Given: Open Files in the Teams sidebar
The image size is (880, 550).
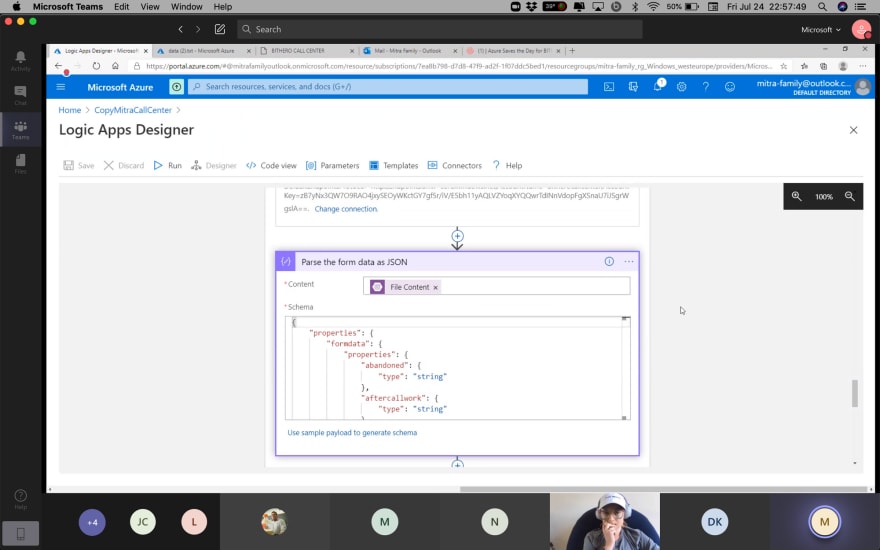Looking at the screenshot, I should [20, 163].
